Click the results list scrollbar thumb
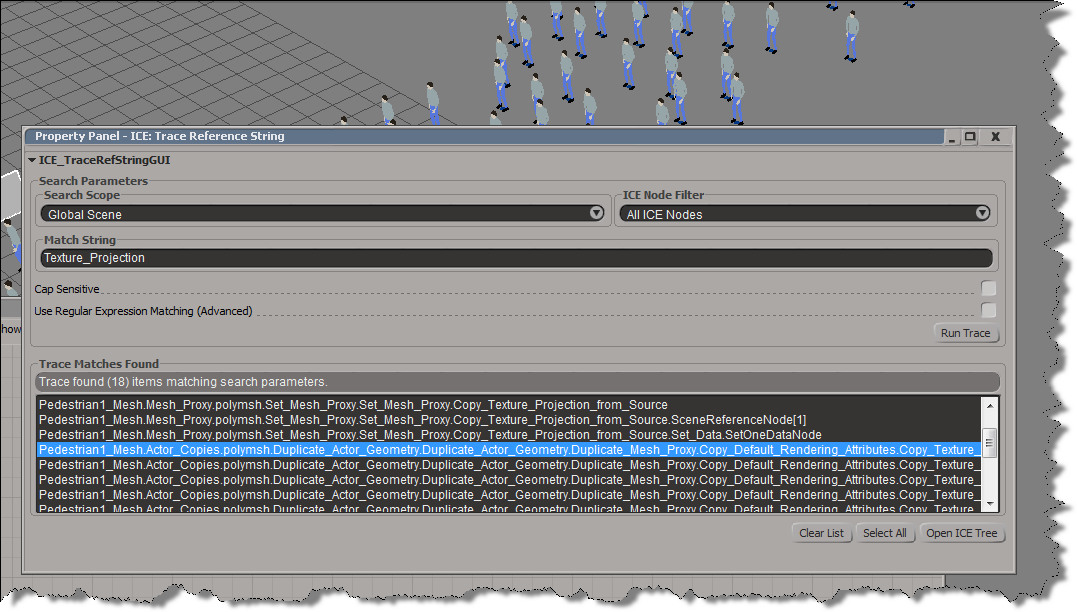Screen dimensions: 1077x612 [989, 443]
